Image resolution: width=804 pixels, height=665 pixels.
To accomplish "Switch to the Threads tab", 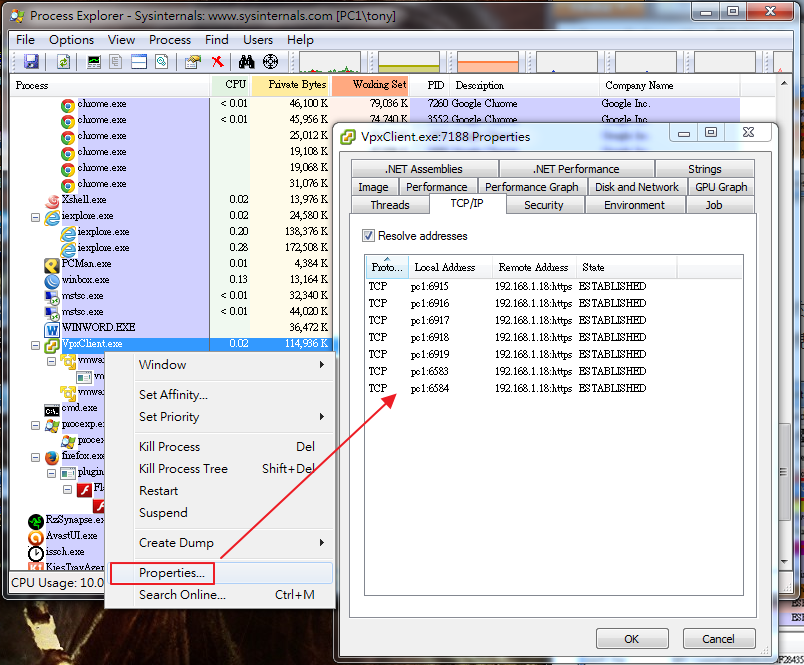I will [390, 205].
